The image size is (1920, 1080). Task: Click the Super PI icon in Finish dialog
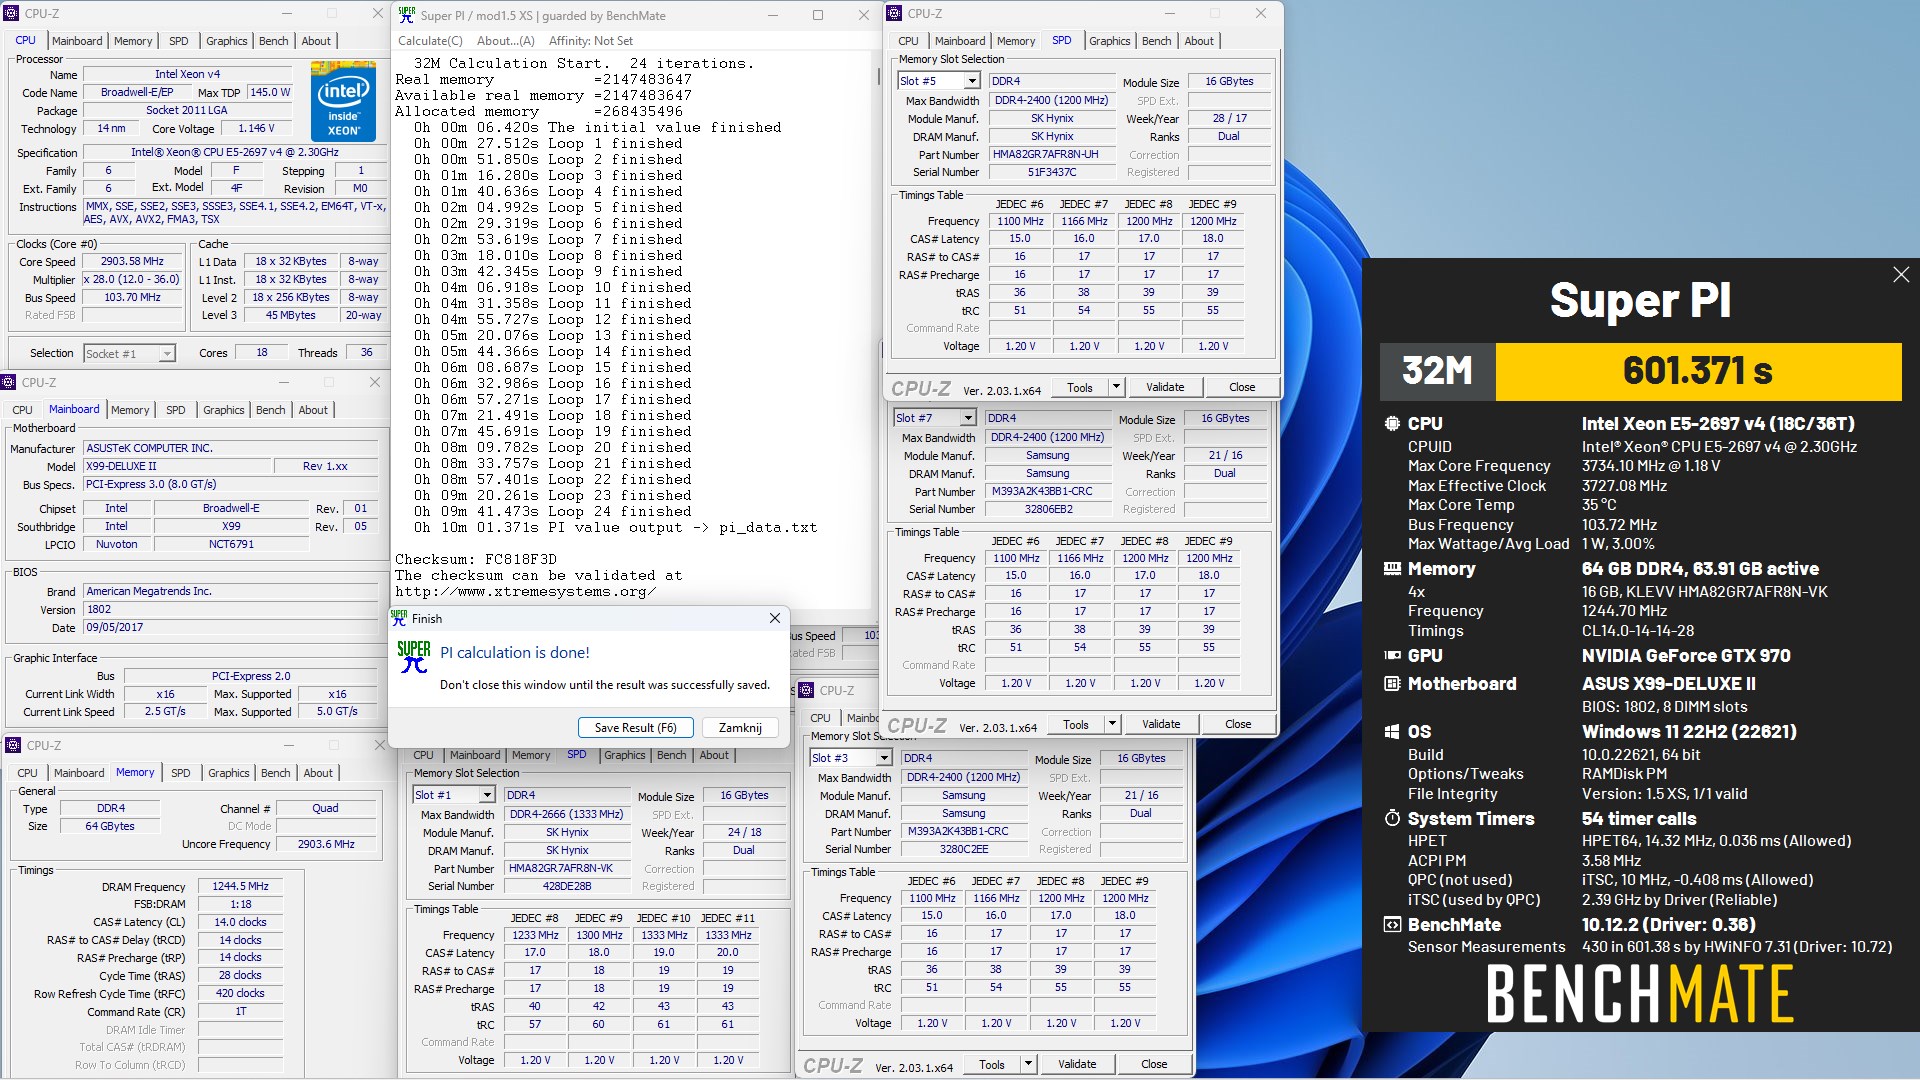[413, 656]
